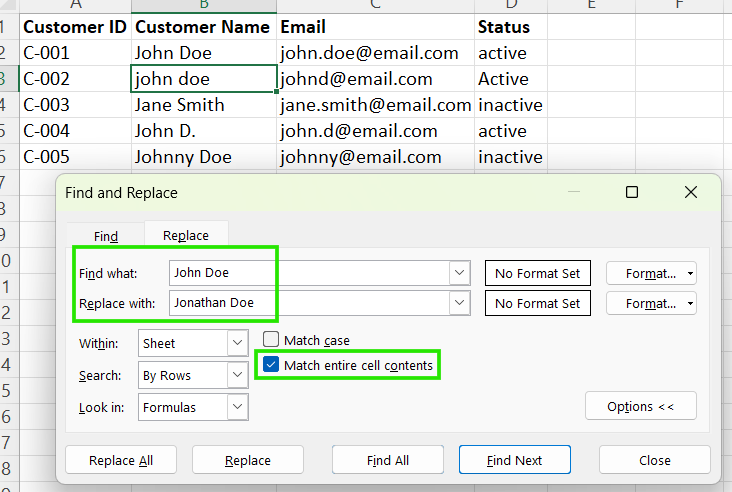Viewport: 732px width, 492px height.
Task: Select the Customer ID header cell
Action: click(76, 27)
